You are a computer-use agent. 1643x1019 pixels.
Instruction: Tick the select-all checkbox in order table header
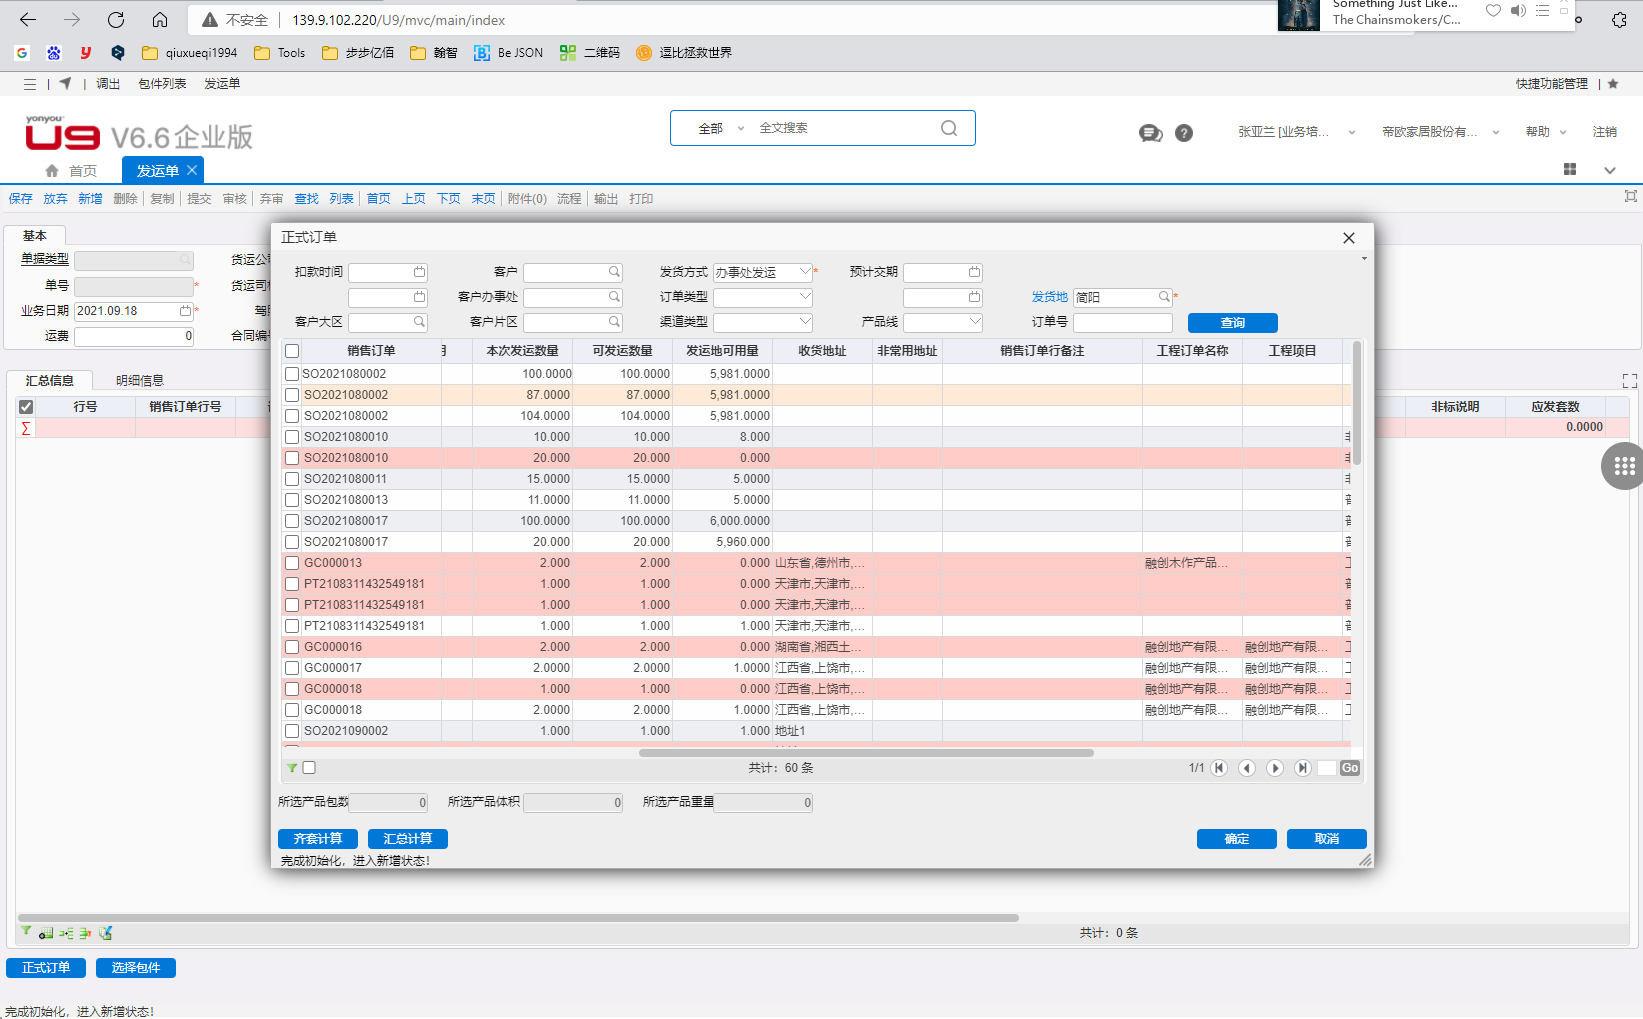(292, 351)
